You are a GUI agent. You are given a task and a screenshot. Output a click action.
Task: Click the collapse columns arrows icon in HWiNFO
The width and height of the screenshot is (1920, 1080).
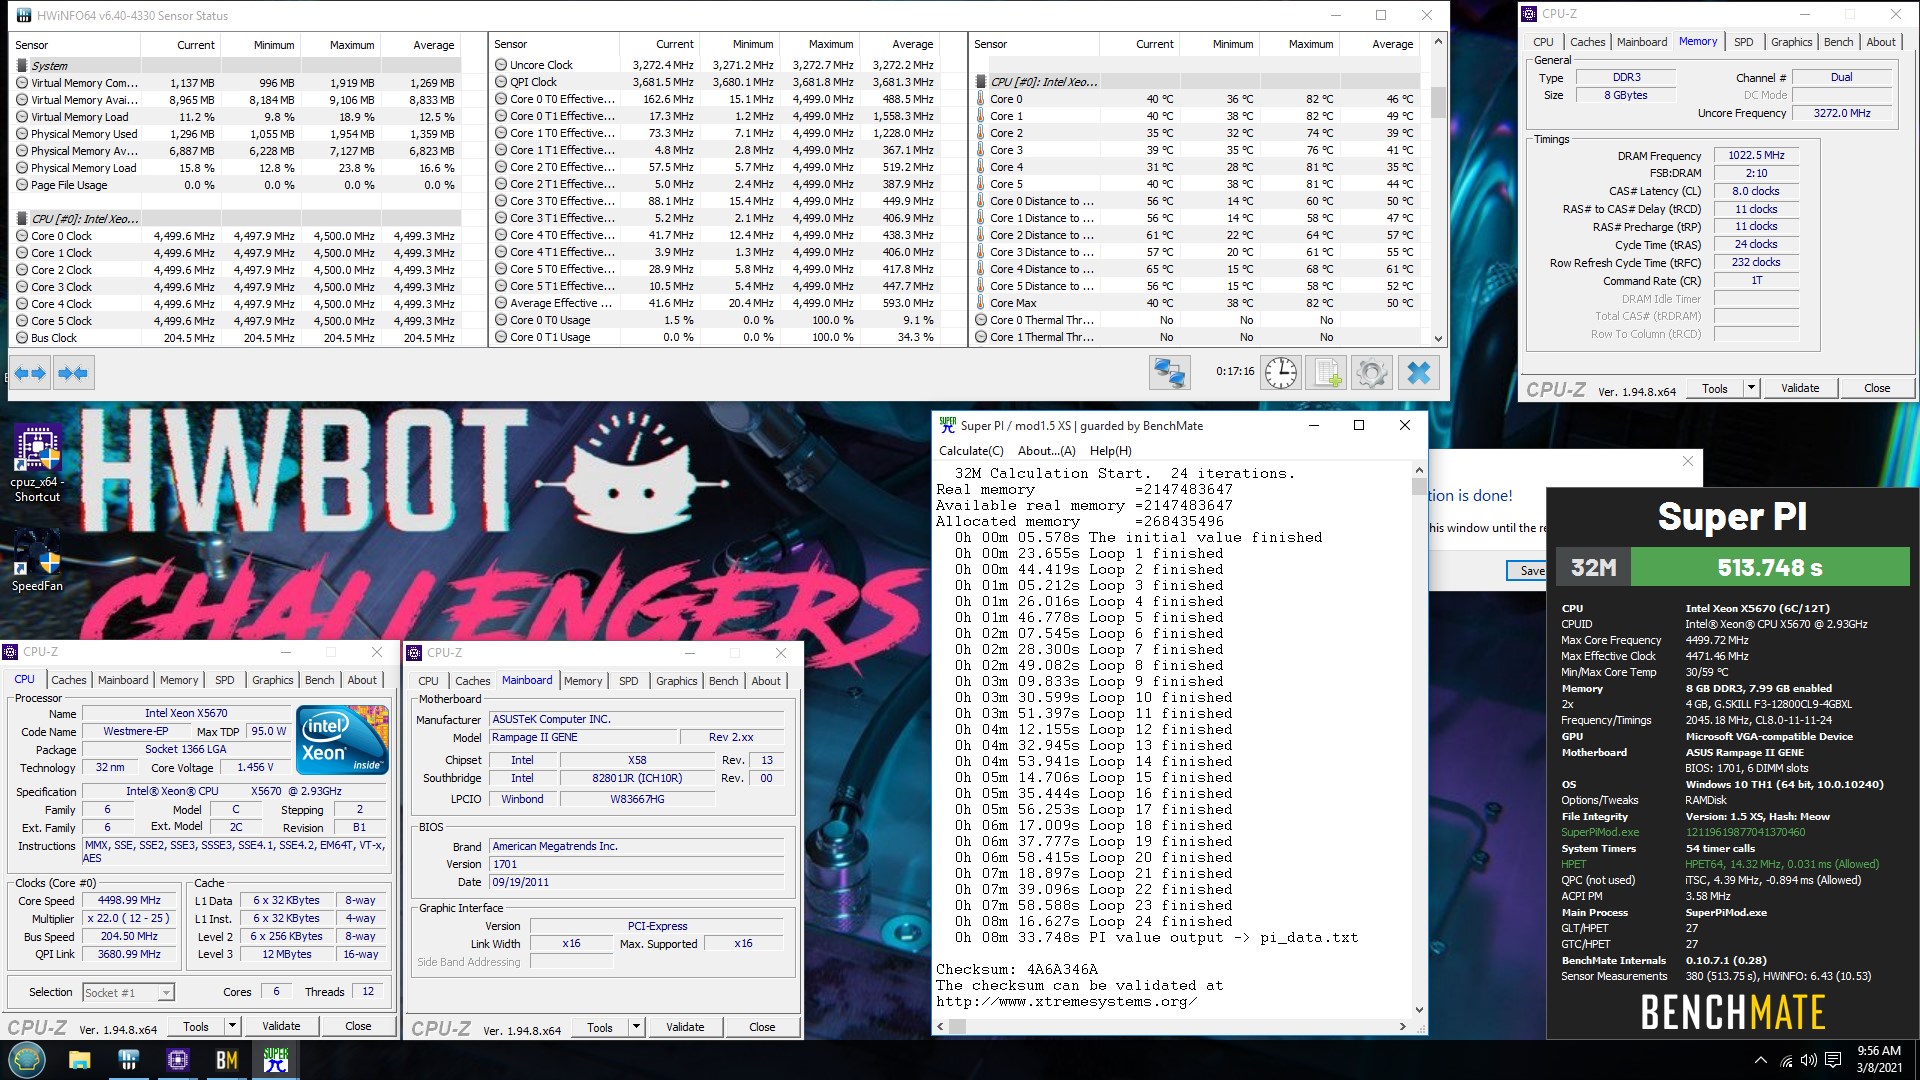point(73,373)
